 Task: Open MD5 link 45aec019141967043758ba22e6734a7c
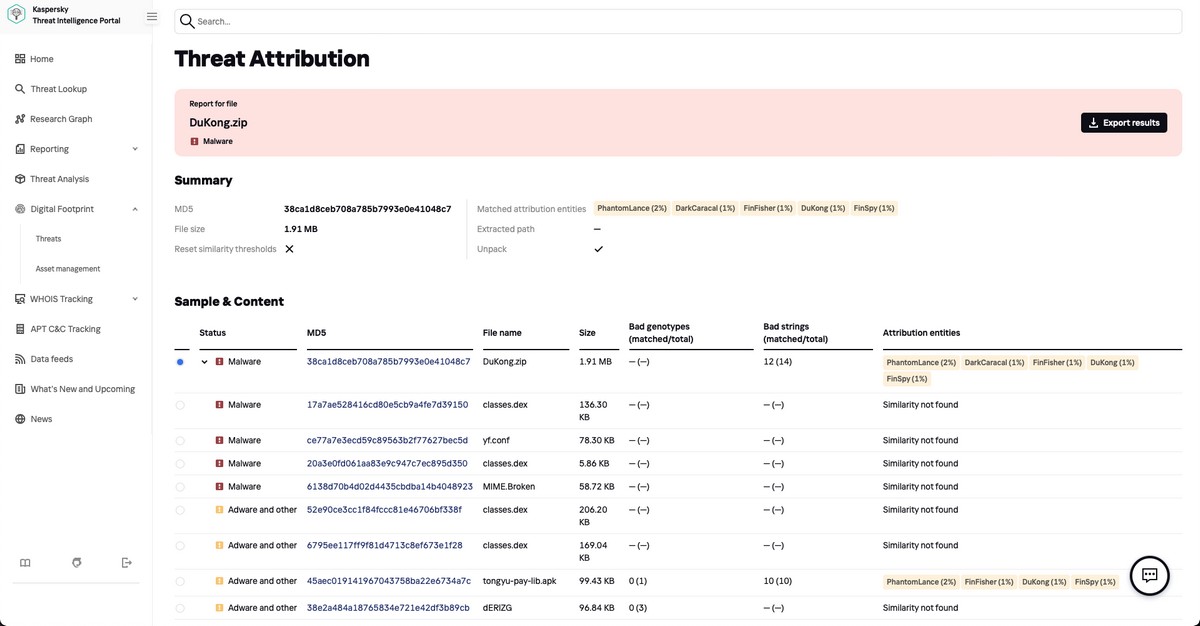(x=389, y=582)
